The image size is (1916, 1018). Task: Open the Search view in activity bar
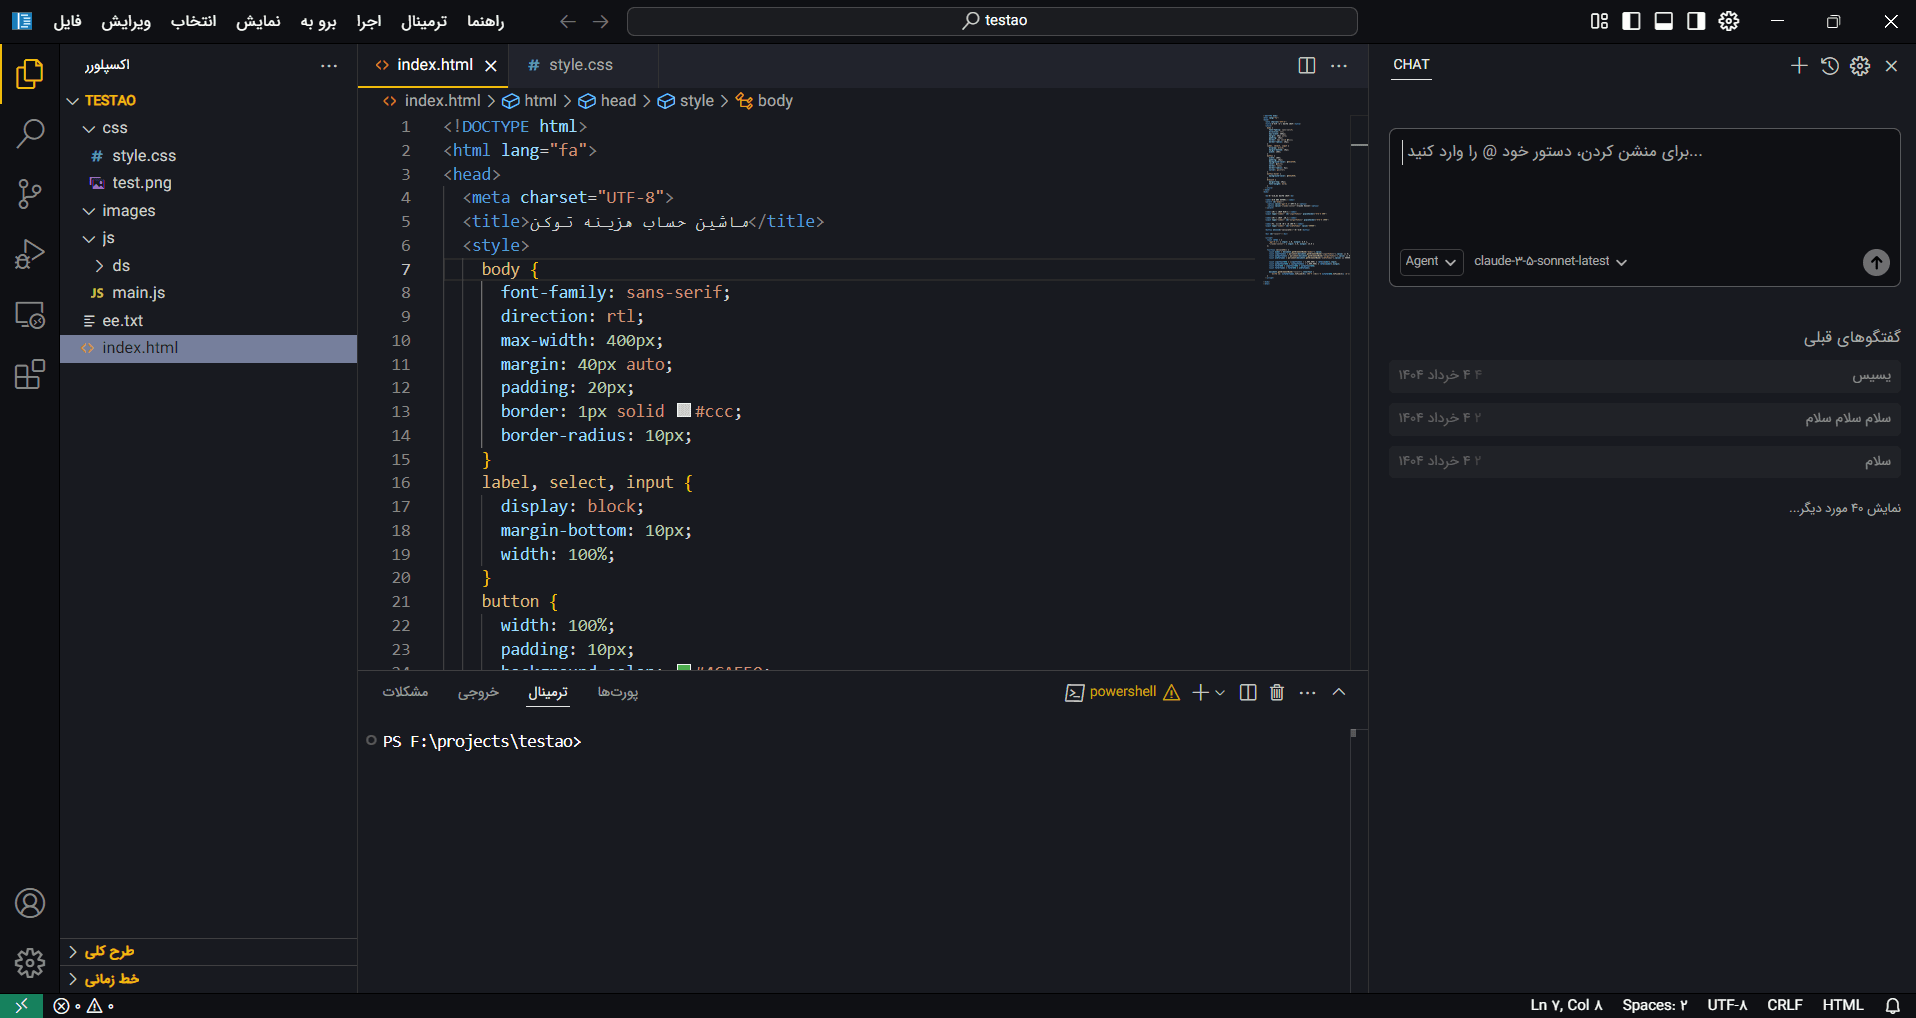pos(30,133)
